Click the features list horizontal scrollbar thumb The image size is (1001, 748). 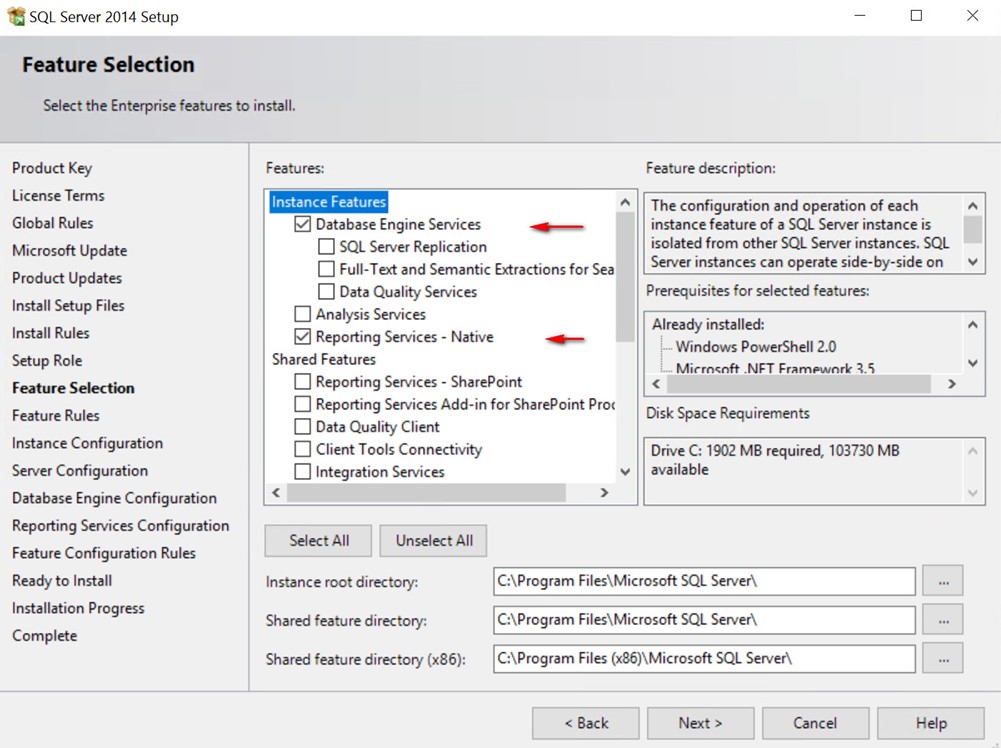[426, 493]
